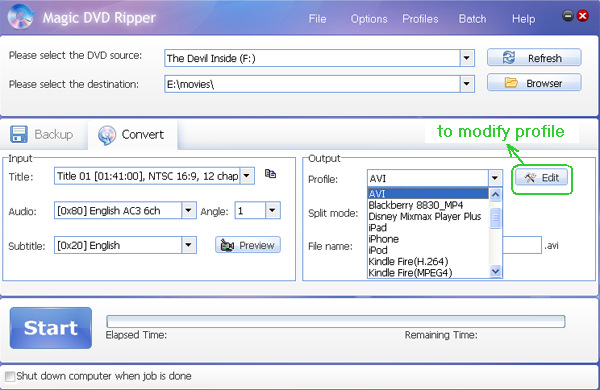Image resolution: width=600 pixels, height=390 pixels.
Task: Open the Angle dropdown
Action: click(272, 210)
